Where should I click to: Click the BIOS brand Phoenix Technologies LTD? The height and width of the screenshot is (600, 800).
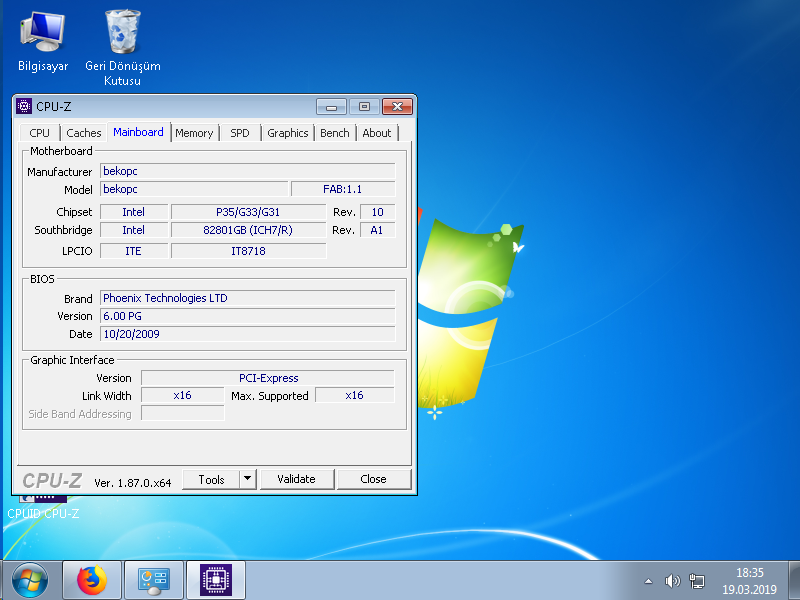coord(247,298)
